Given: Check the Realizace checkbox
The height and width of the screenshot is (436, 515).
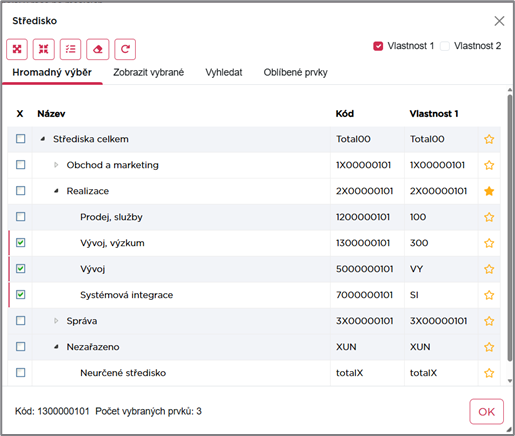Looking at the screenshot, I should coord(21,190).
